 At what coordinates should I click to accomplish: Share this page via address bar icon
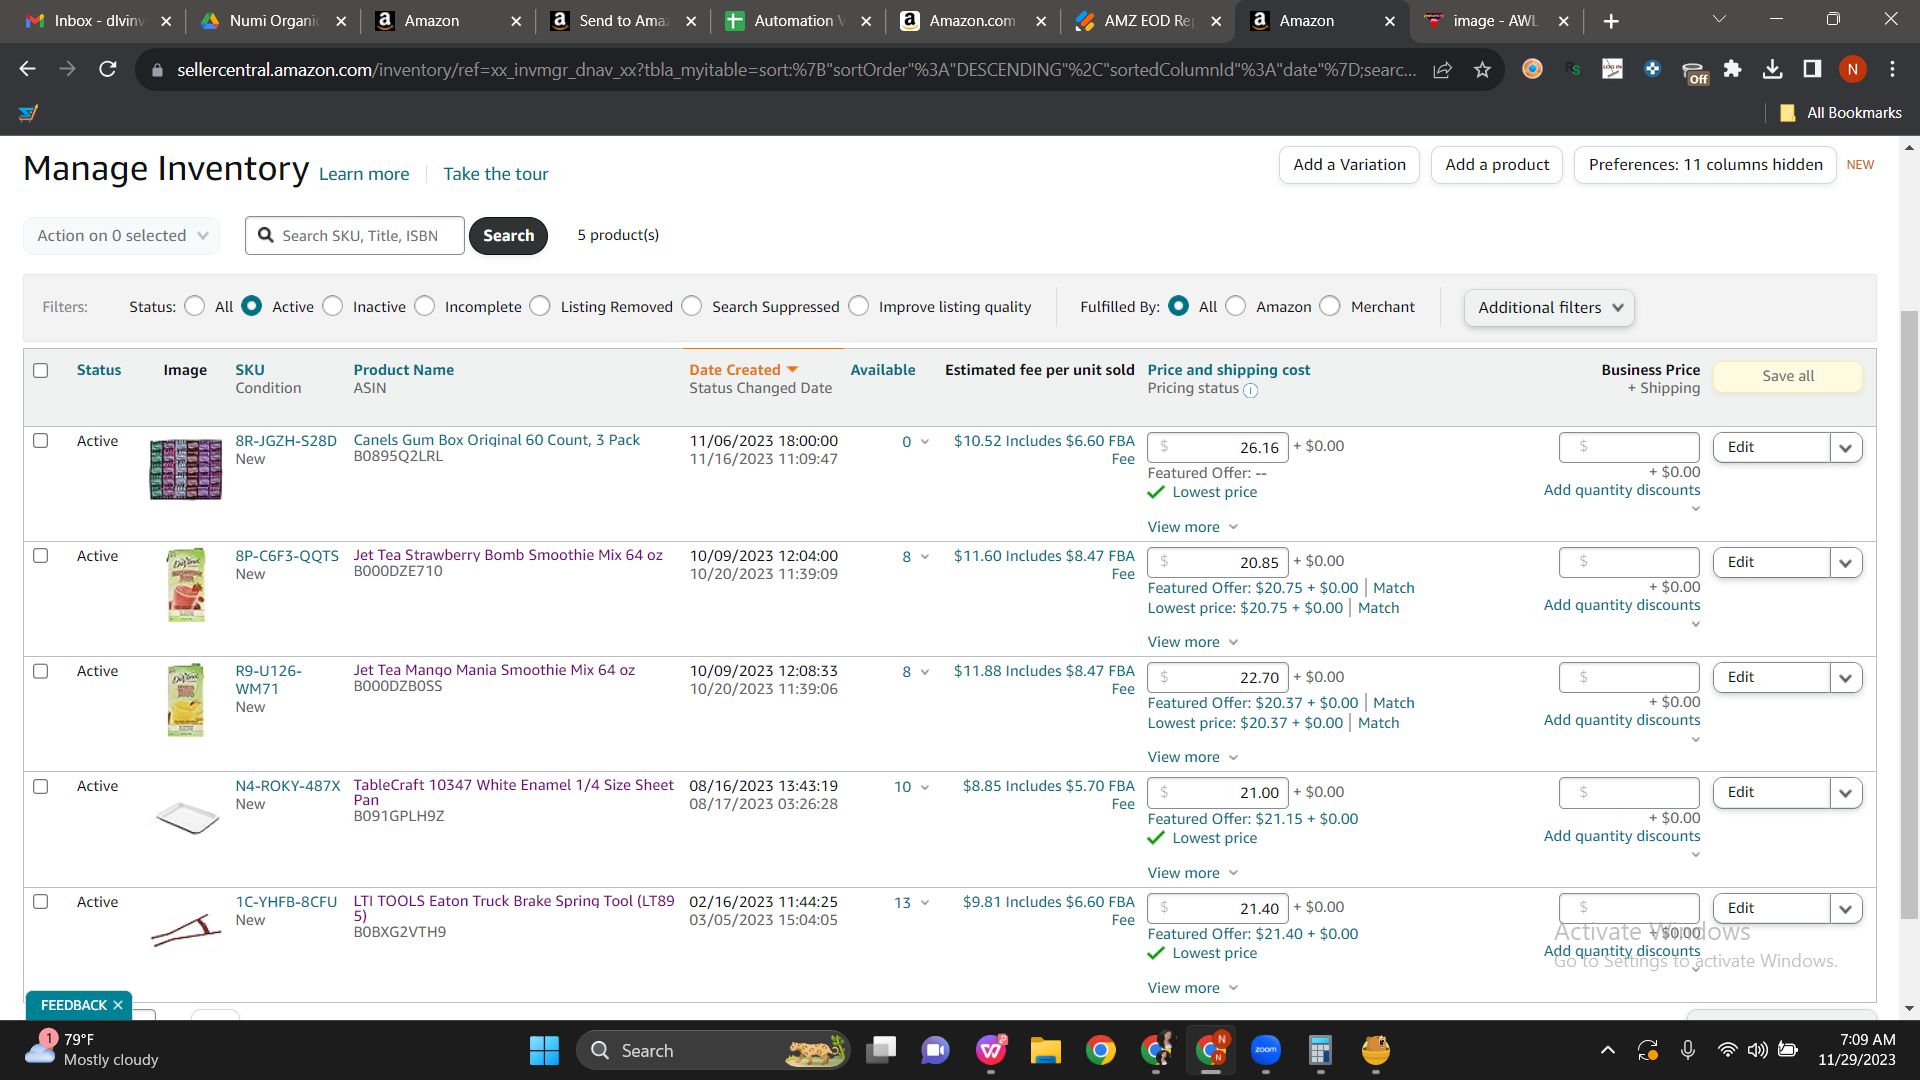click(1442, 69)
